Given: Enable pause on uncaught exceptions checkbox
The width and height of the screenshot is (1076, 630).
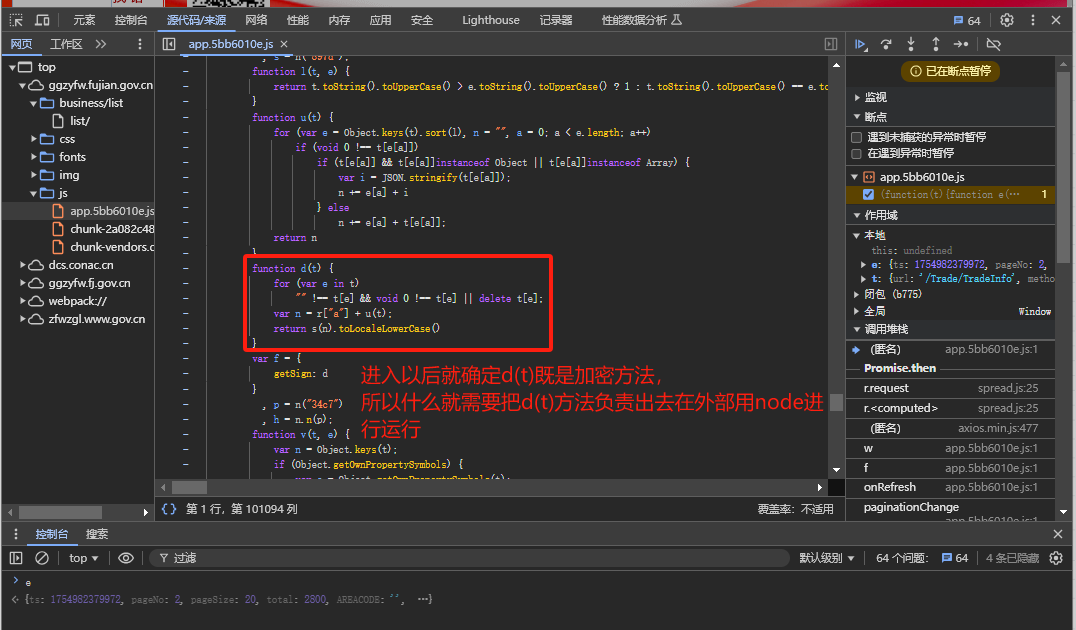Looking at the screenshot, I should click(856, 137).
